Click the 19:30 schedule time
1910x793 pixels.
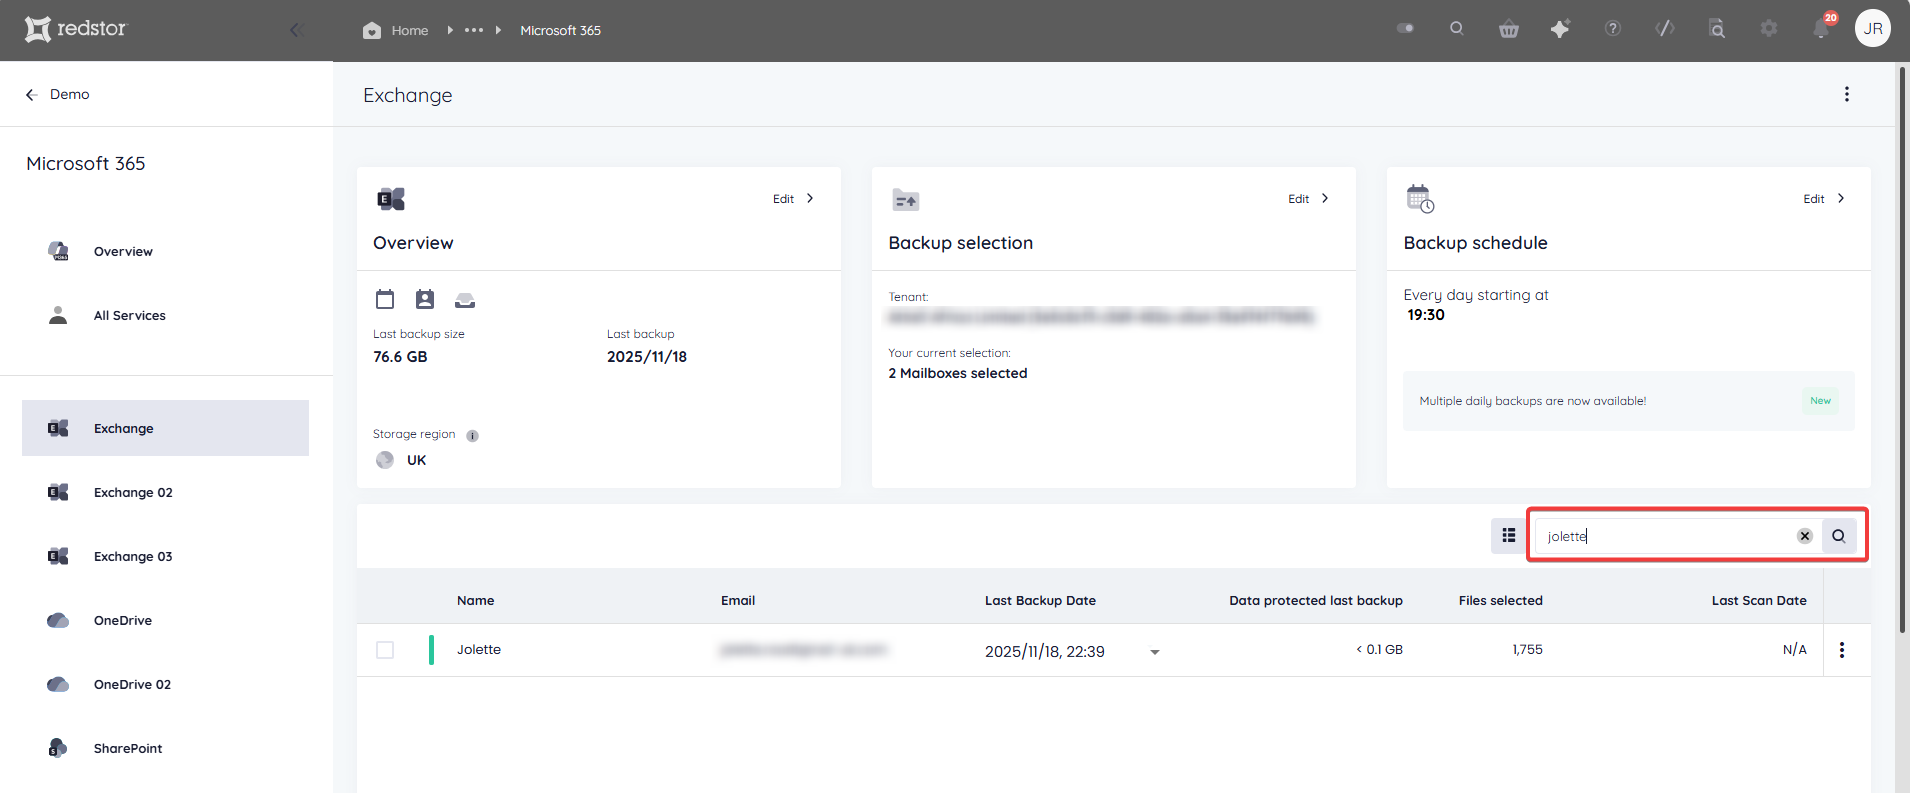click(x=1426, y=315)
